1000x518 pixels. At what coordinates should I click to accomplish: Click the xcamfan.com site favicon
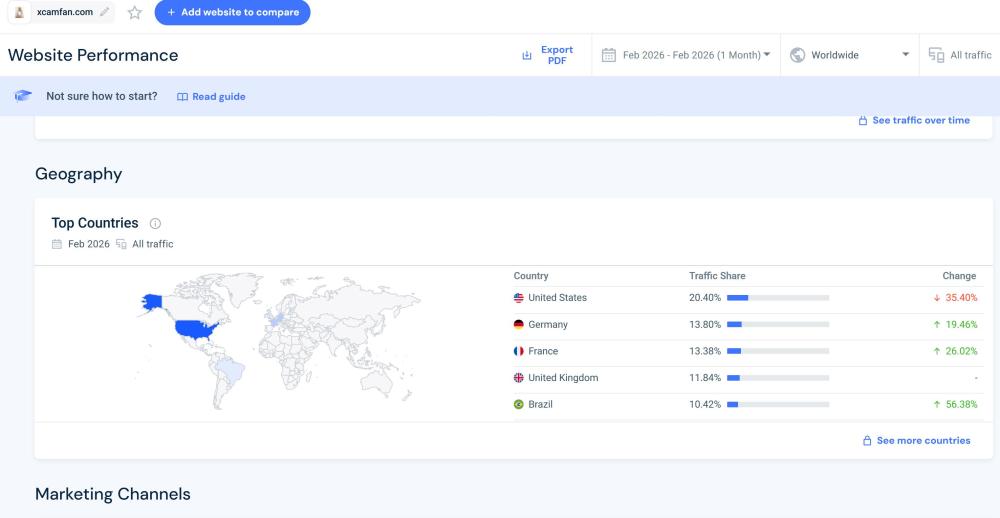[19, 12]
